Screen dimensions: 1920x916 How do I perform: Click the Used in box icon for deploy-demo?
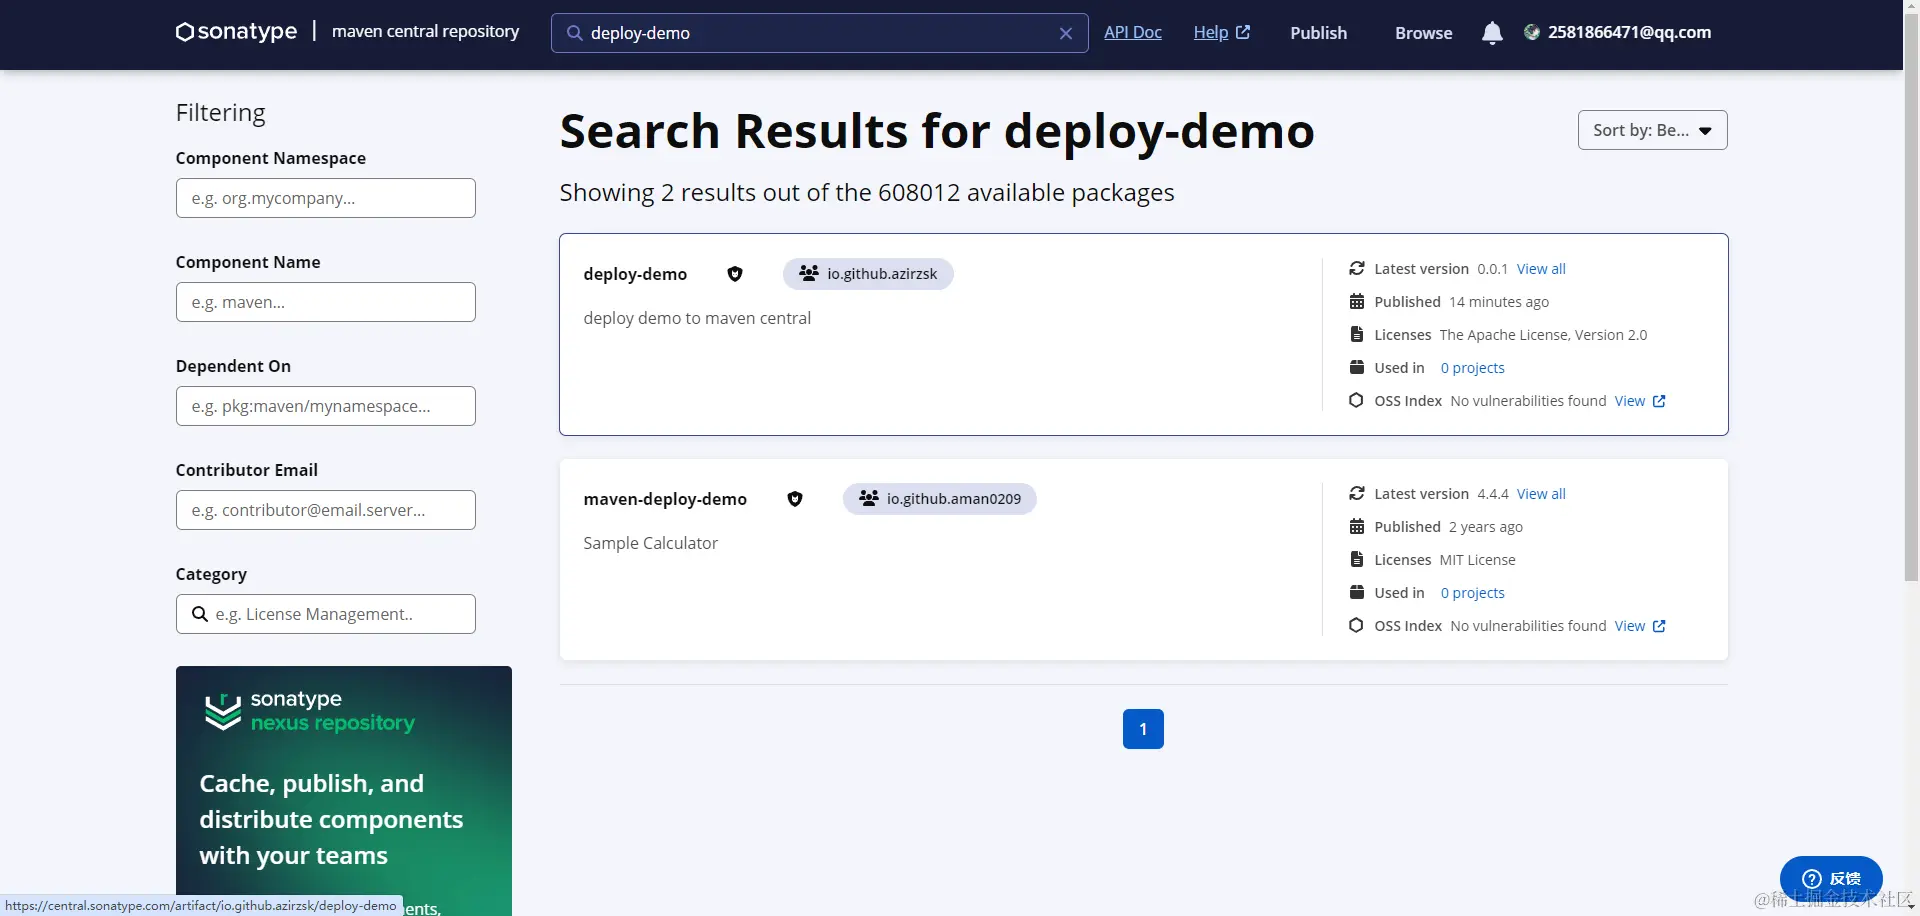[1357, 367]
